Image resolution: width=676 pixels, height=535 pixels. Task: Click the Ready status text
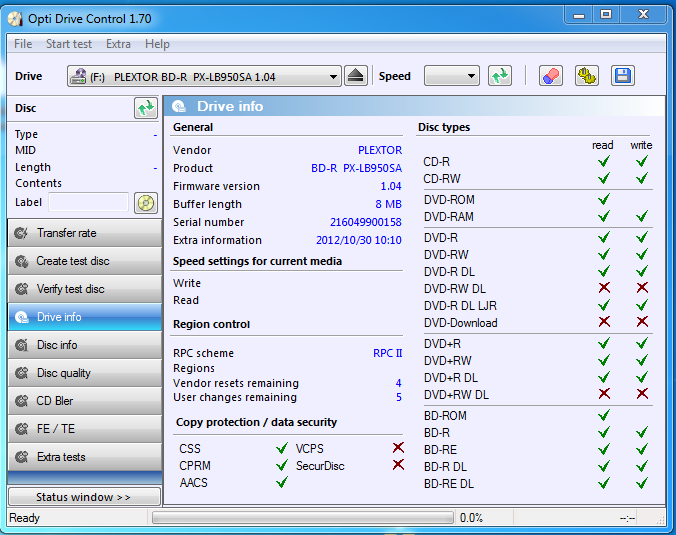pos(24,518)
